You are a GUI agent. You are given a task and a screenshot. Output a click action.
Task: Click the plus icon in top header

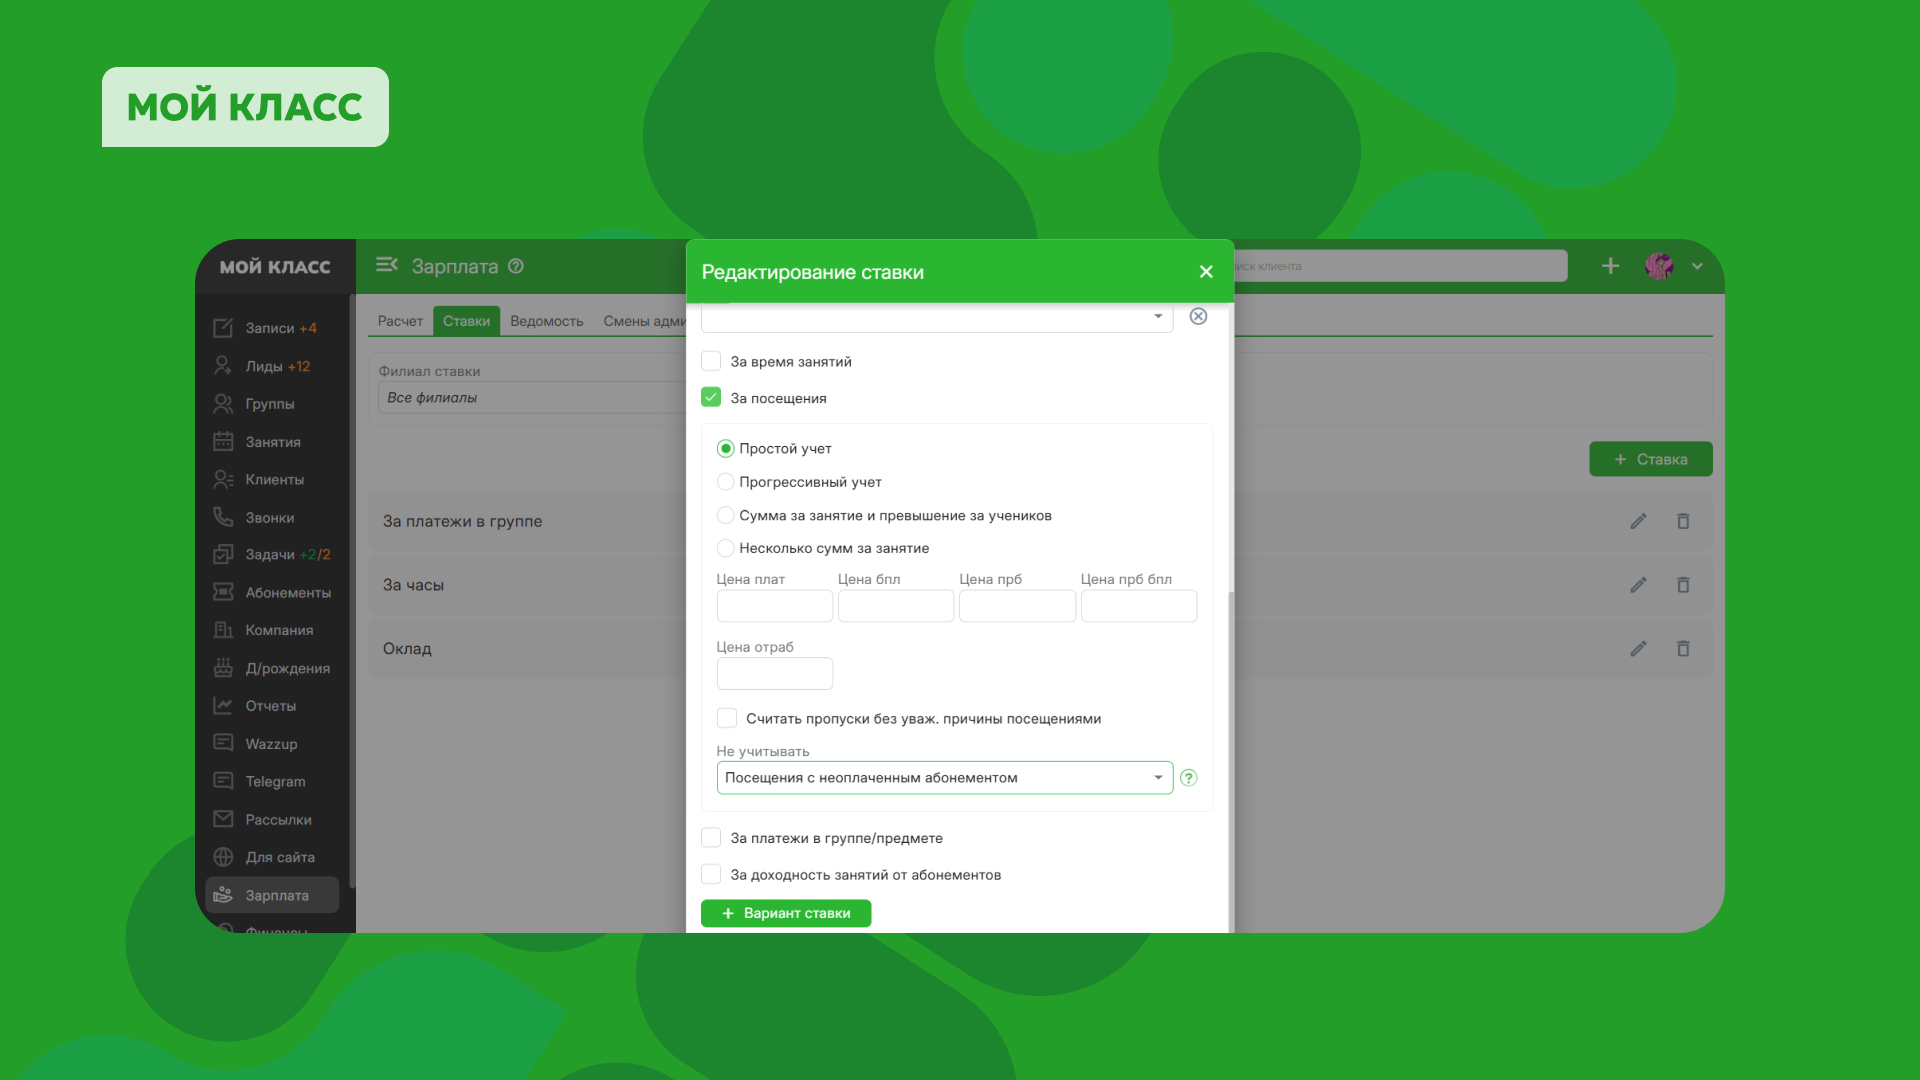(1610, 266)
